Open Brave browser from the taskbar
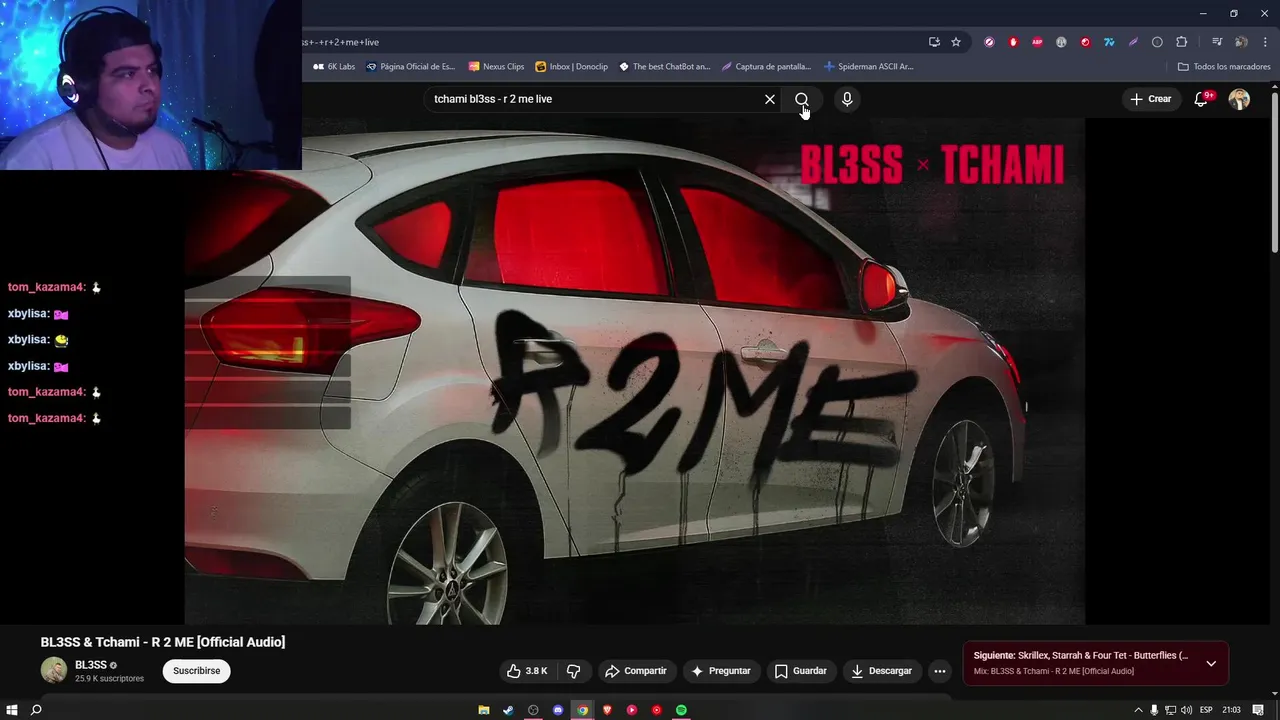The image size is (1280, 720). (x=607, y=710)
